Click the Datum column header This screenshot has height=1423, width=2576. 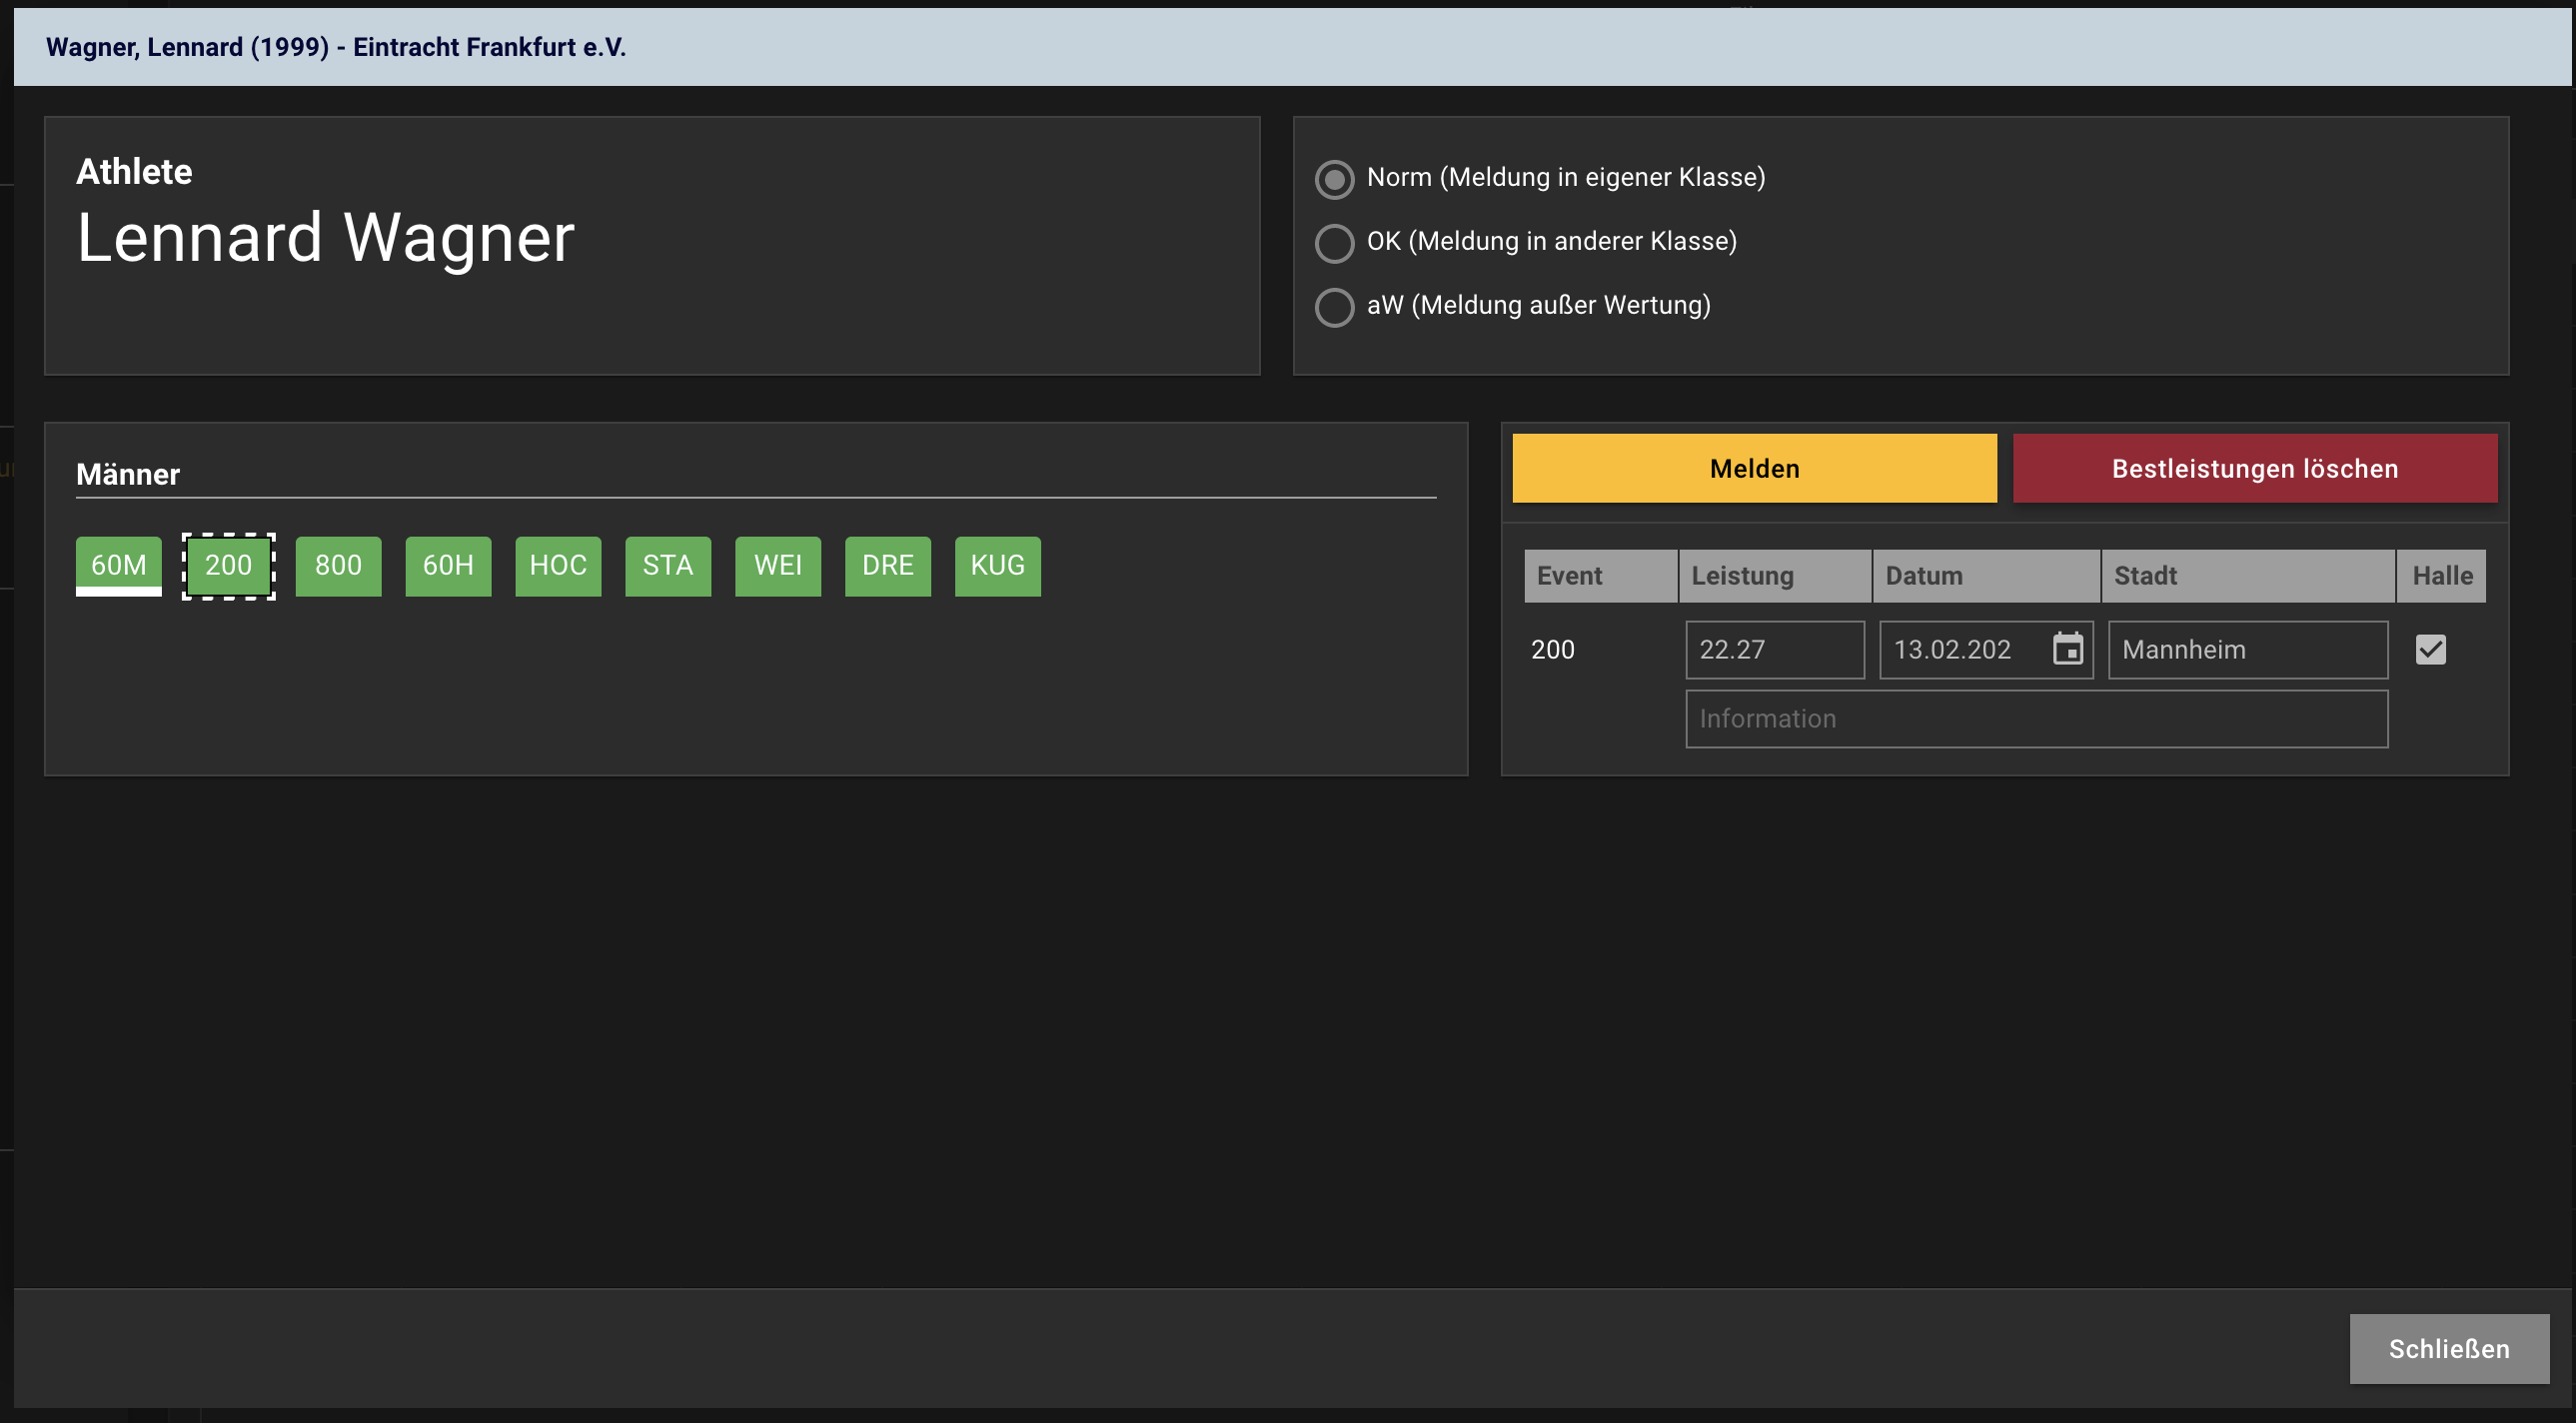pyautogui.click(x=1986, y=576)
